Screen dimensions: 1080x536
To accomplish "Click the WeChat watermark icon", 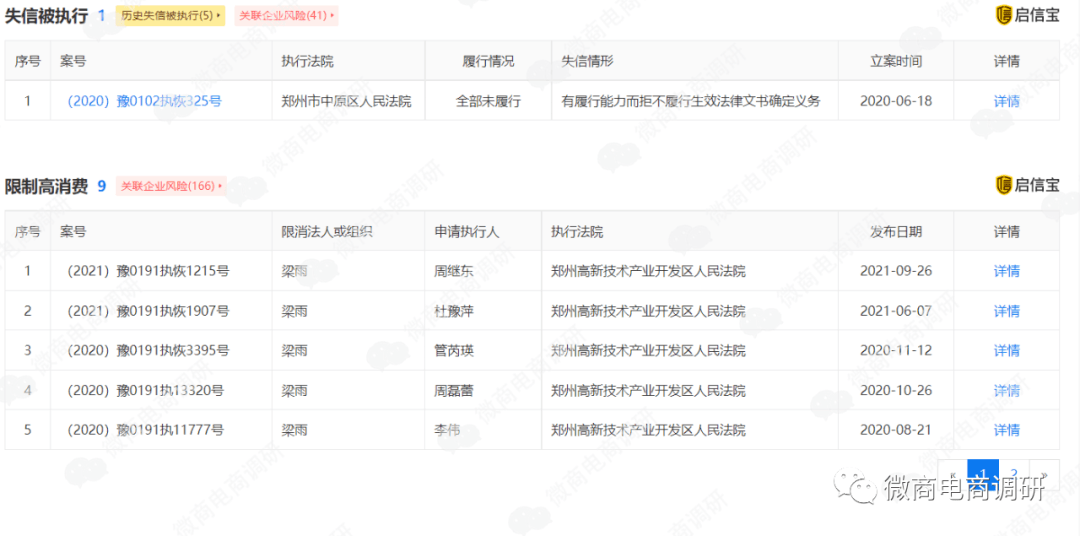I will [859, 489].
